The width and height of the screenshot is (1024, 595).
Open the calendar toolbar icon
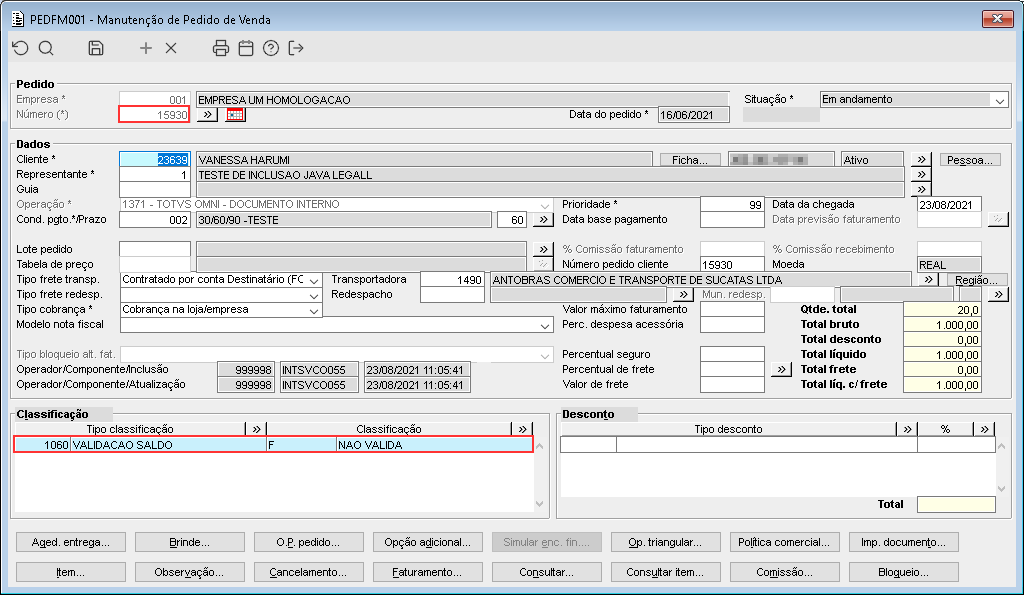tap(246, 48)
